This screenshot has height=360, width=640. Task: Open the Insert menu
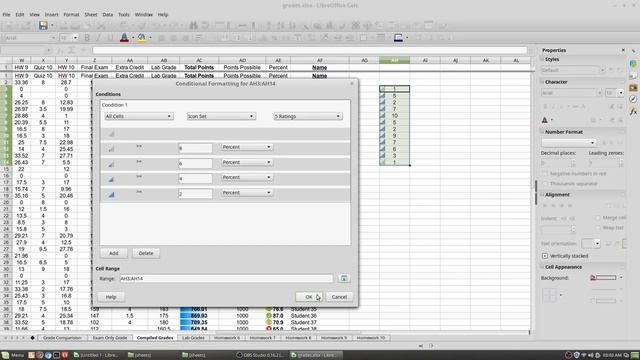[51, 14]
